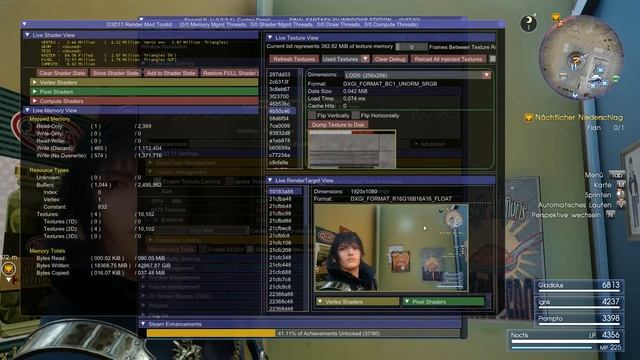Click Dump Texture to Disk
This screenshot has height=360, width=640.
(338, 124)
